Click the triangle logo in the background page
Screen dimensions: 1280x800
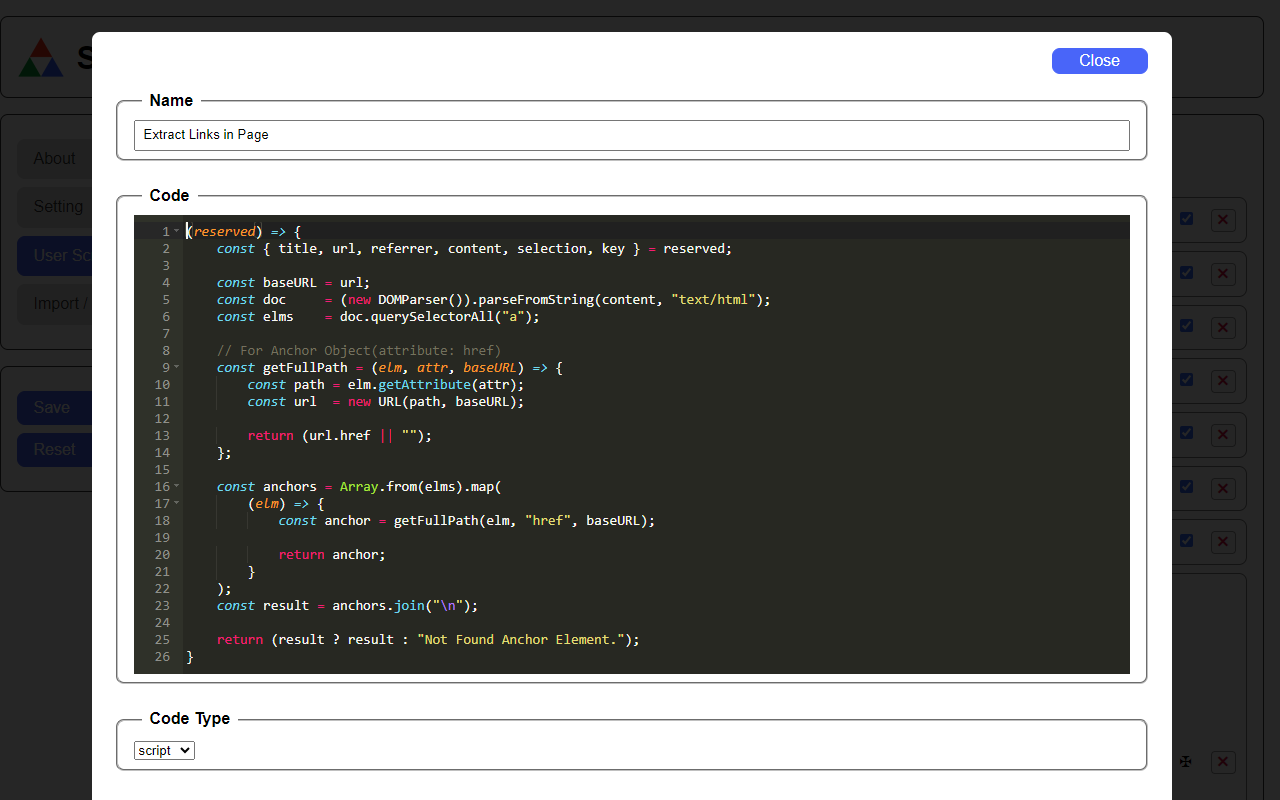point(41,58)
